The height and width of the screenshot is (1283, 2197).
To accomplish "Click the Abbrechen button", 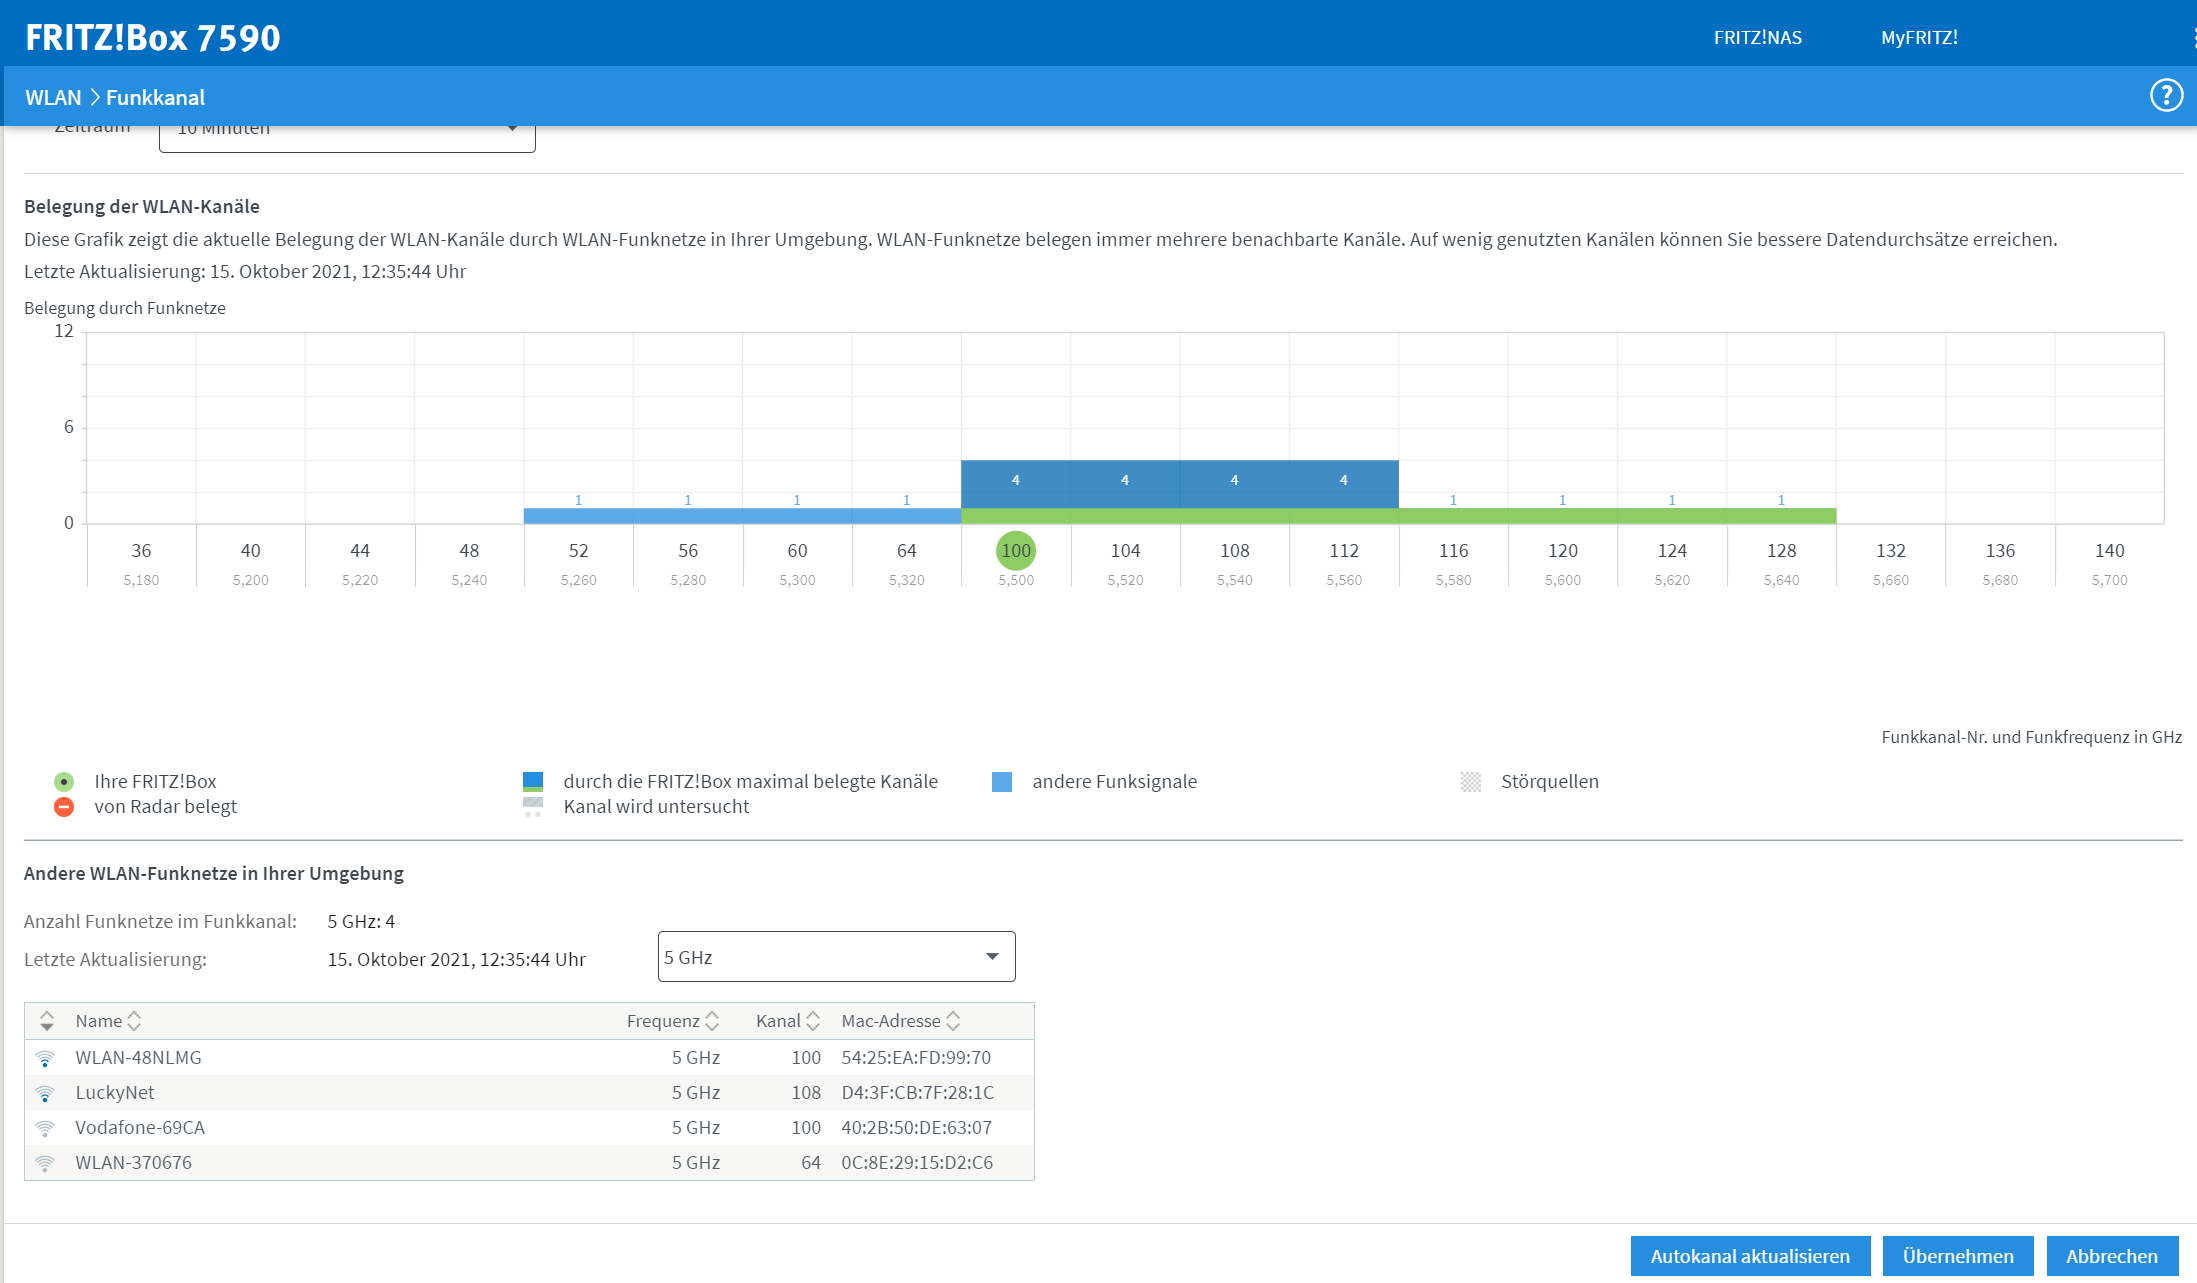I will tap(2112, 1256).
